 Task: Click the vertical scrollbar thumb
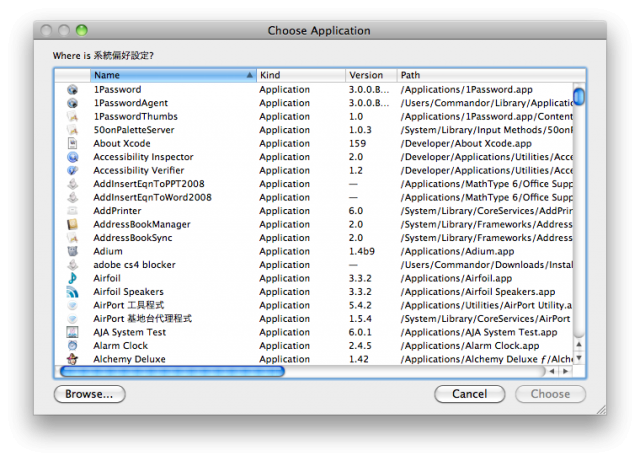[x=579, y=96]
